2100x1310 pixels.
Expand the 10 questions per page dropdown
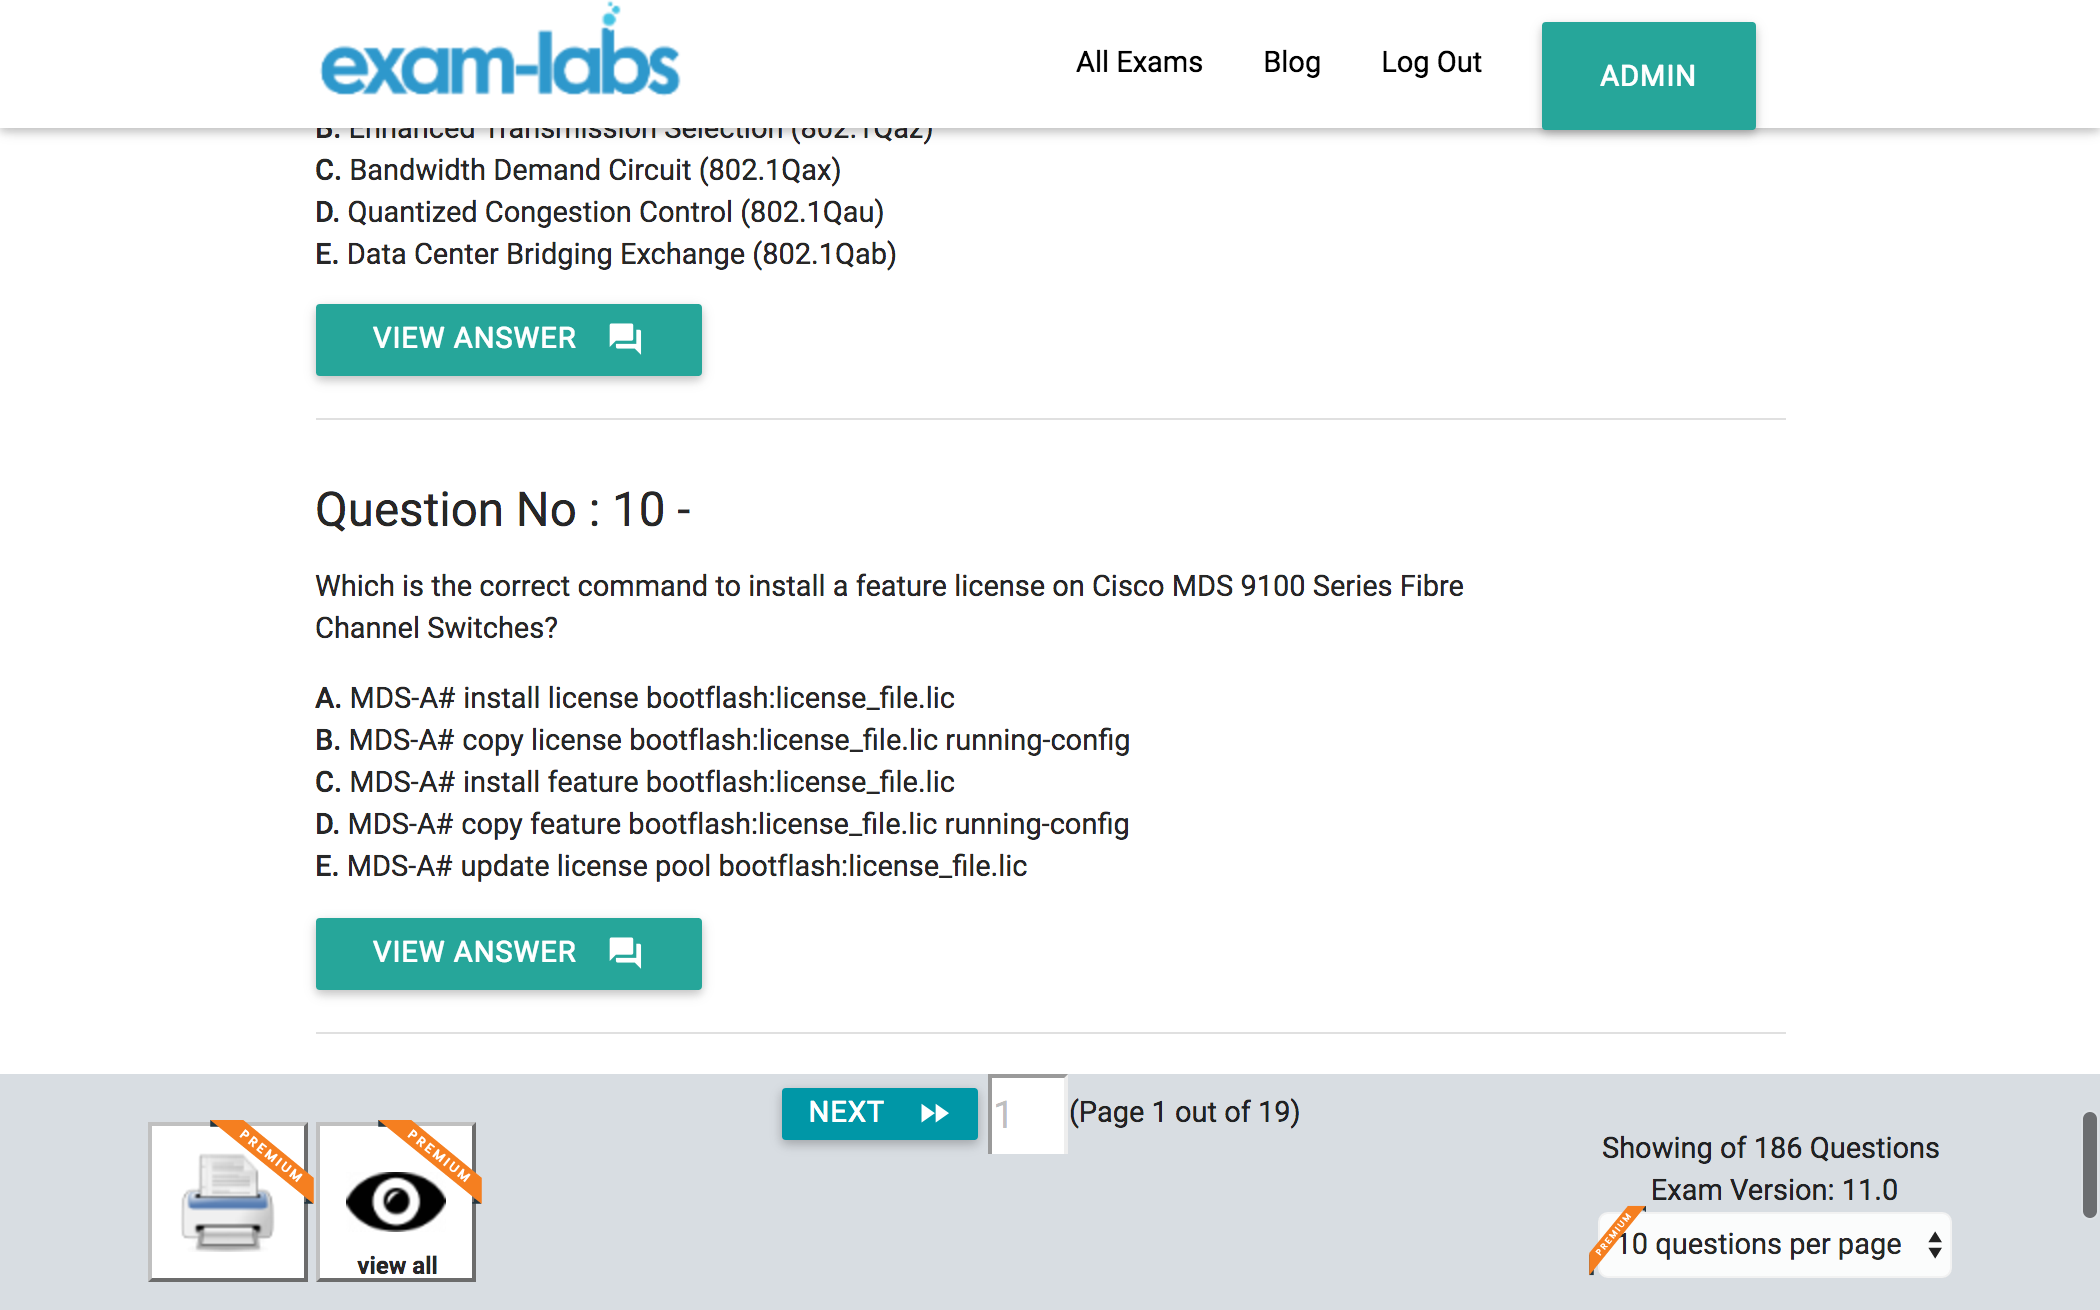[x=1773, y=1245]
